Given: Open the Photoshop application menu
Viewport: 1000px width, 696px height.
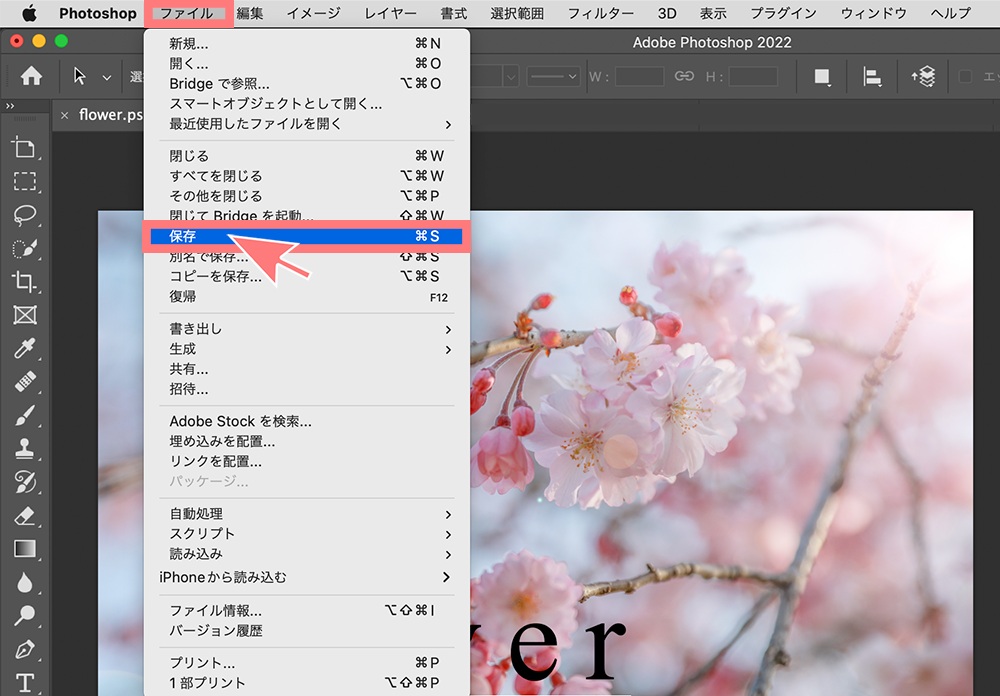Looking at the screenshot, I should tap(98, 13).
